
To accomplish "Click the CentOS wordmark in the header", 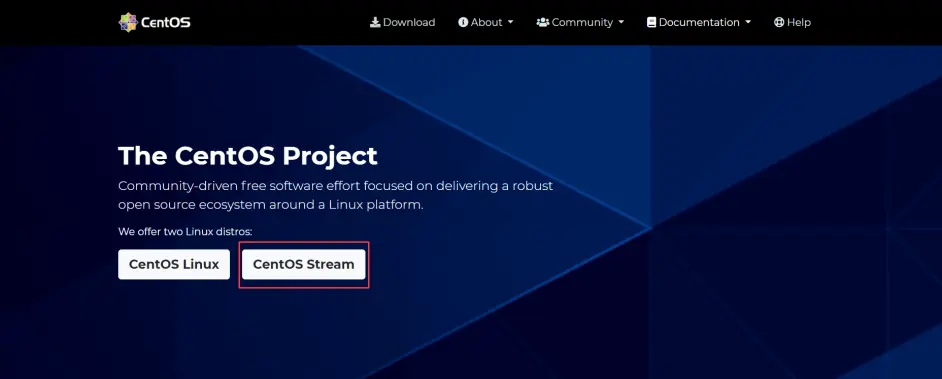I will click(166, 23).
